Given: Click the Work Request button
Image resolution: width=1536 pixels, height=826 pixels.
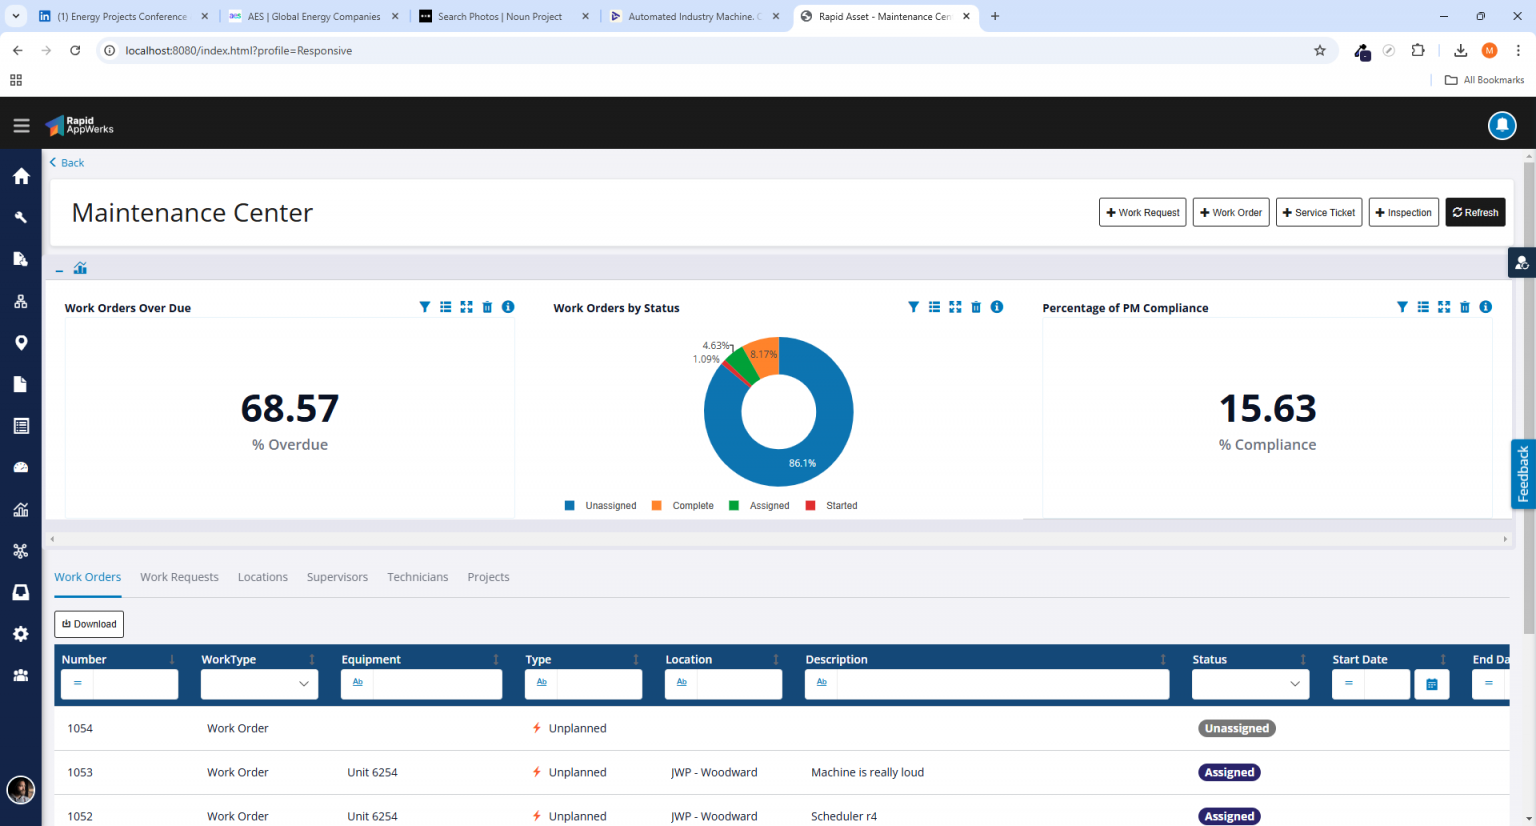Looking at the screenshot, I should (x=1143, y=212).
